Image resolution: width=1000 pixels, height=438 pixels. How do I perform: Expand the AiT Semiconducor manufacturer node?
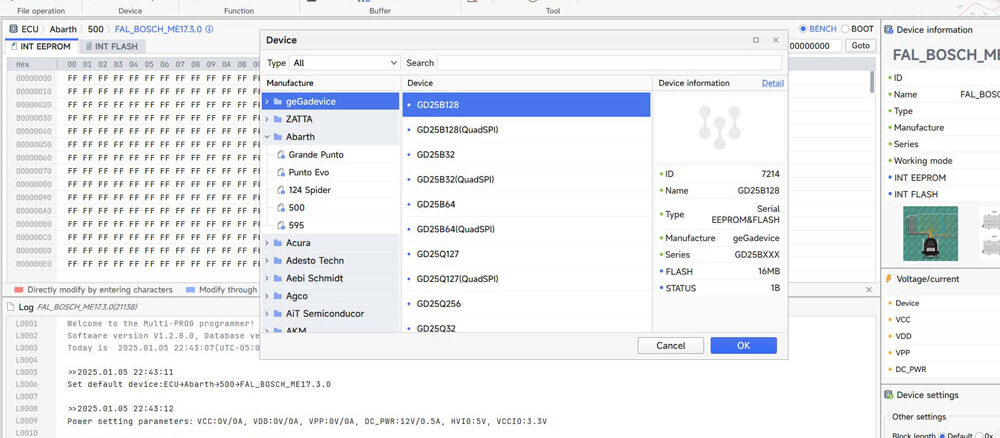pyautogui.click(x=267, y=314)
